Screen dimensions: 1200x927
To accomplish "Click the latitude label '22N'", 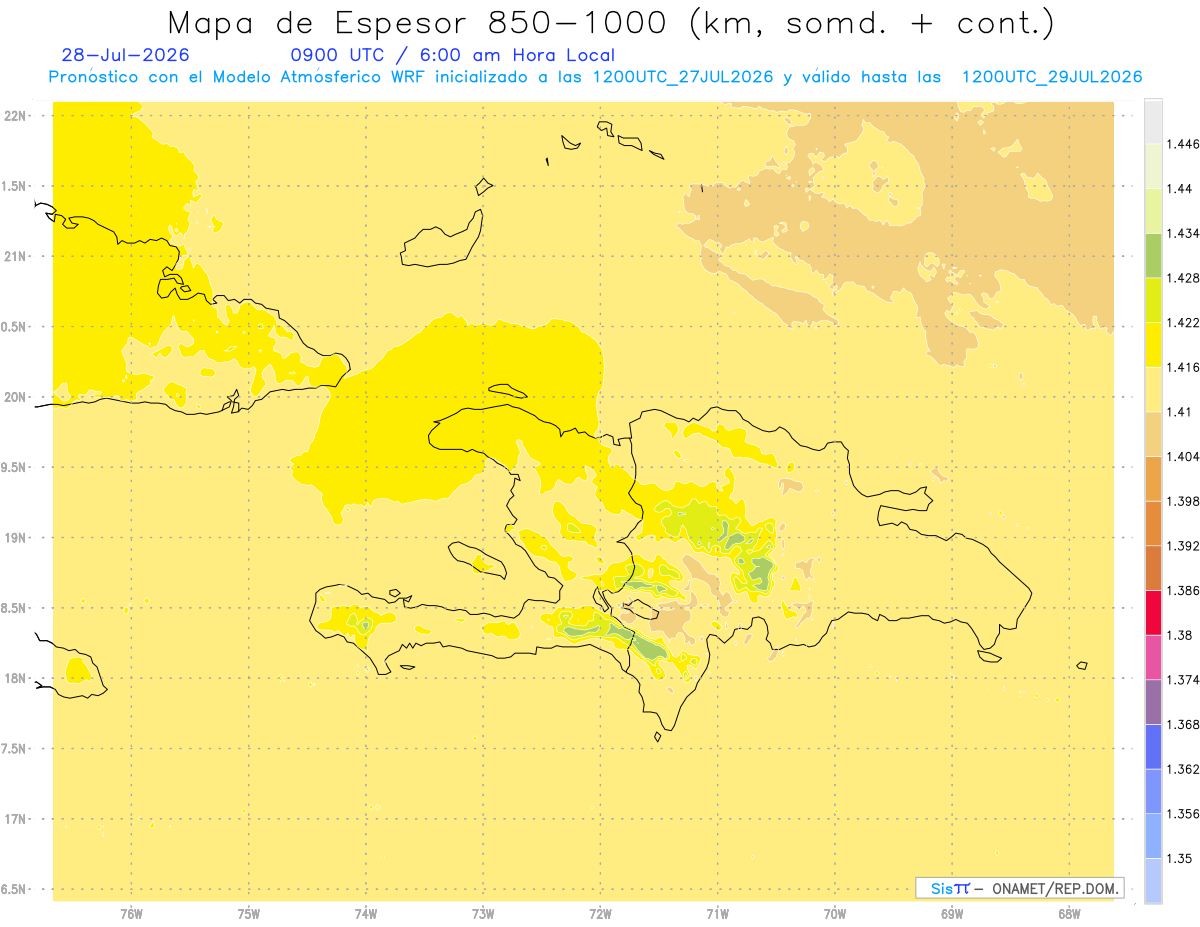I will click(x=17, y=116).
